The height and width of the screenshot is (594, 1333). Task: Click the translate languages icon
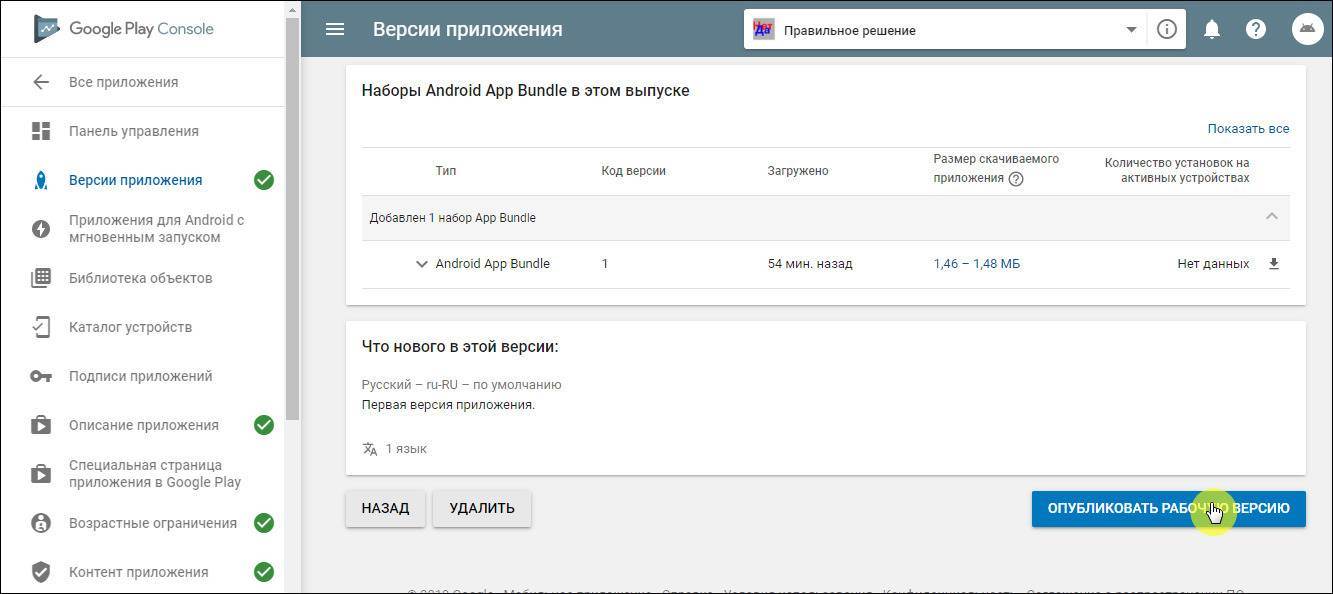370,449
